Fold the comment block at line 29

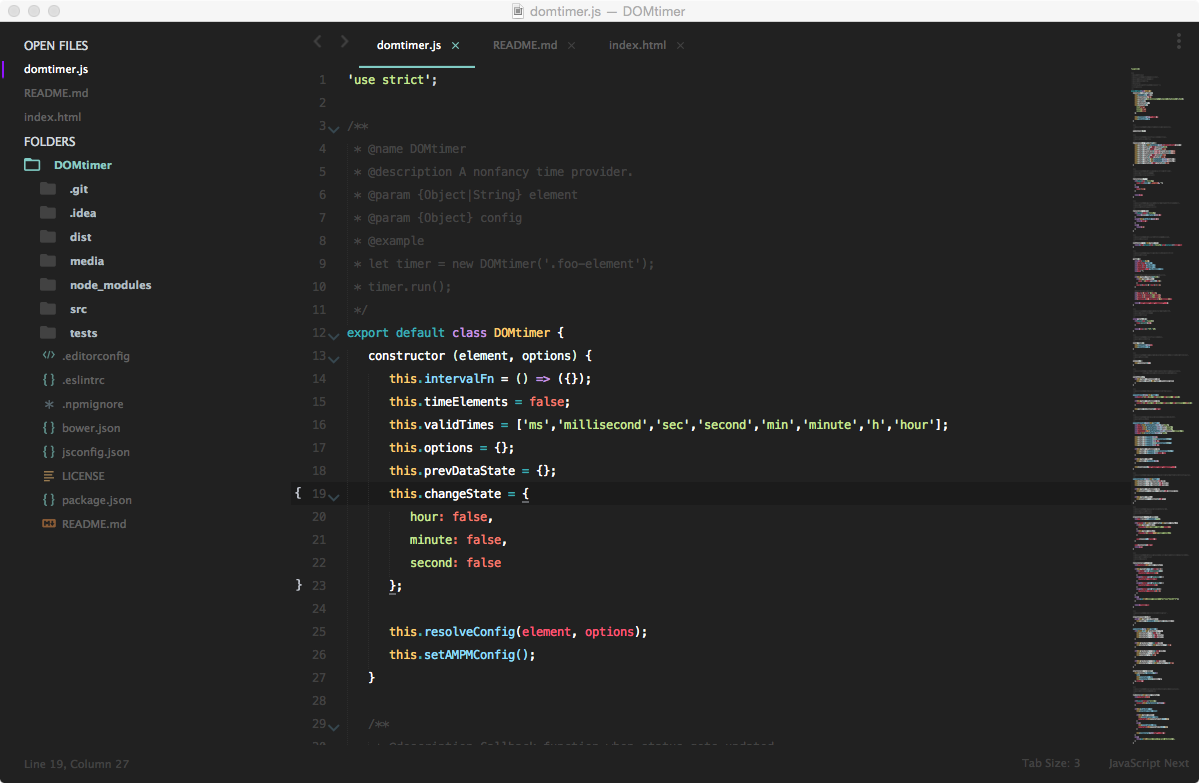[x=334, y=726]
